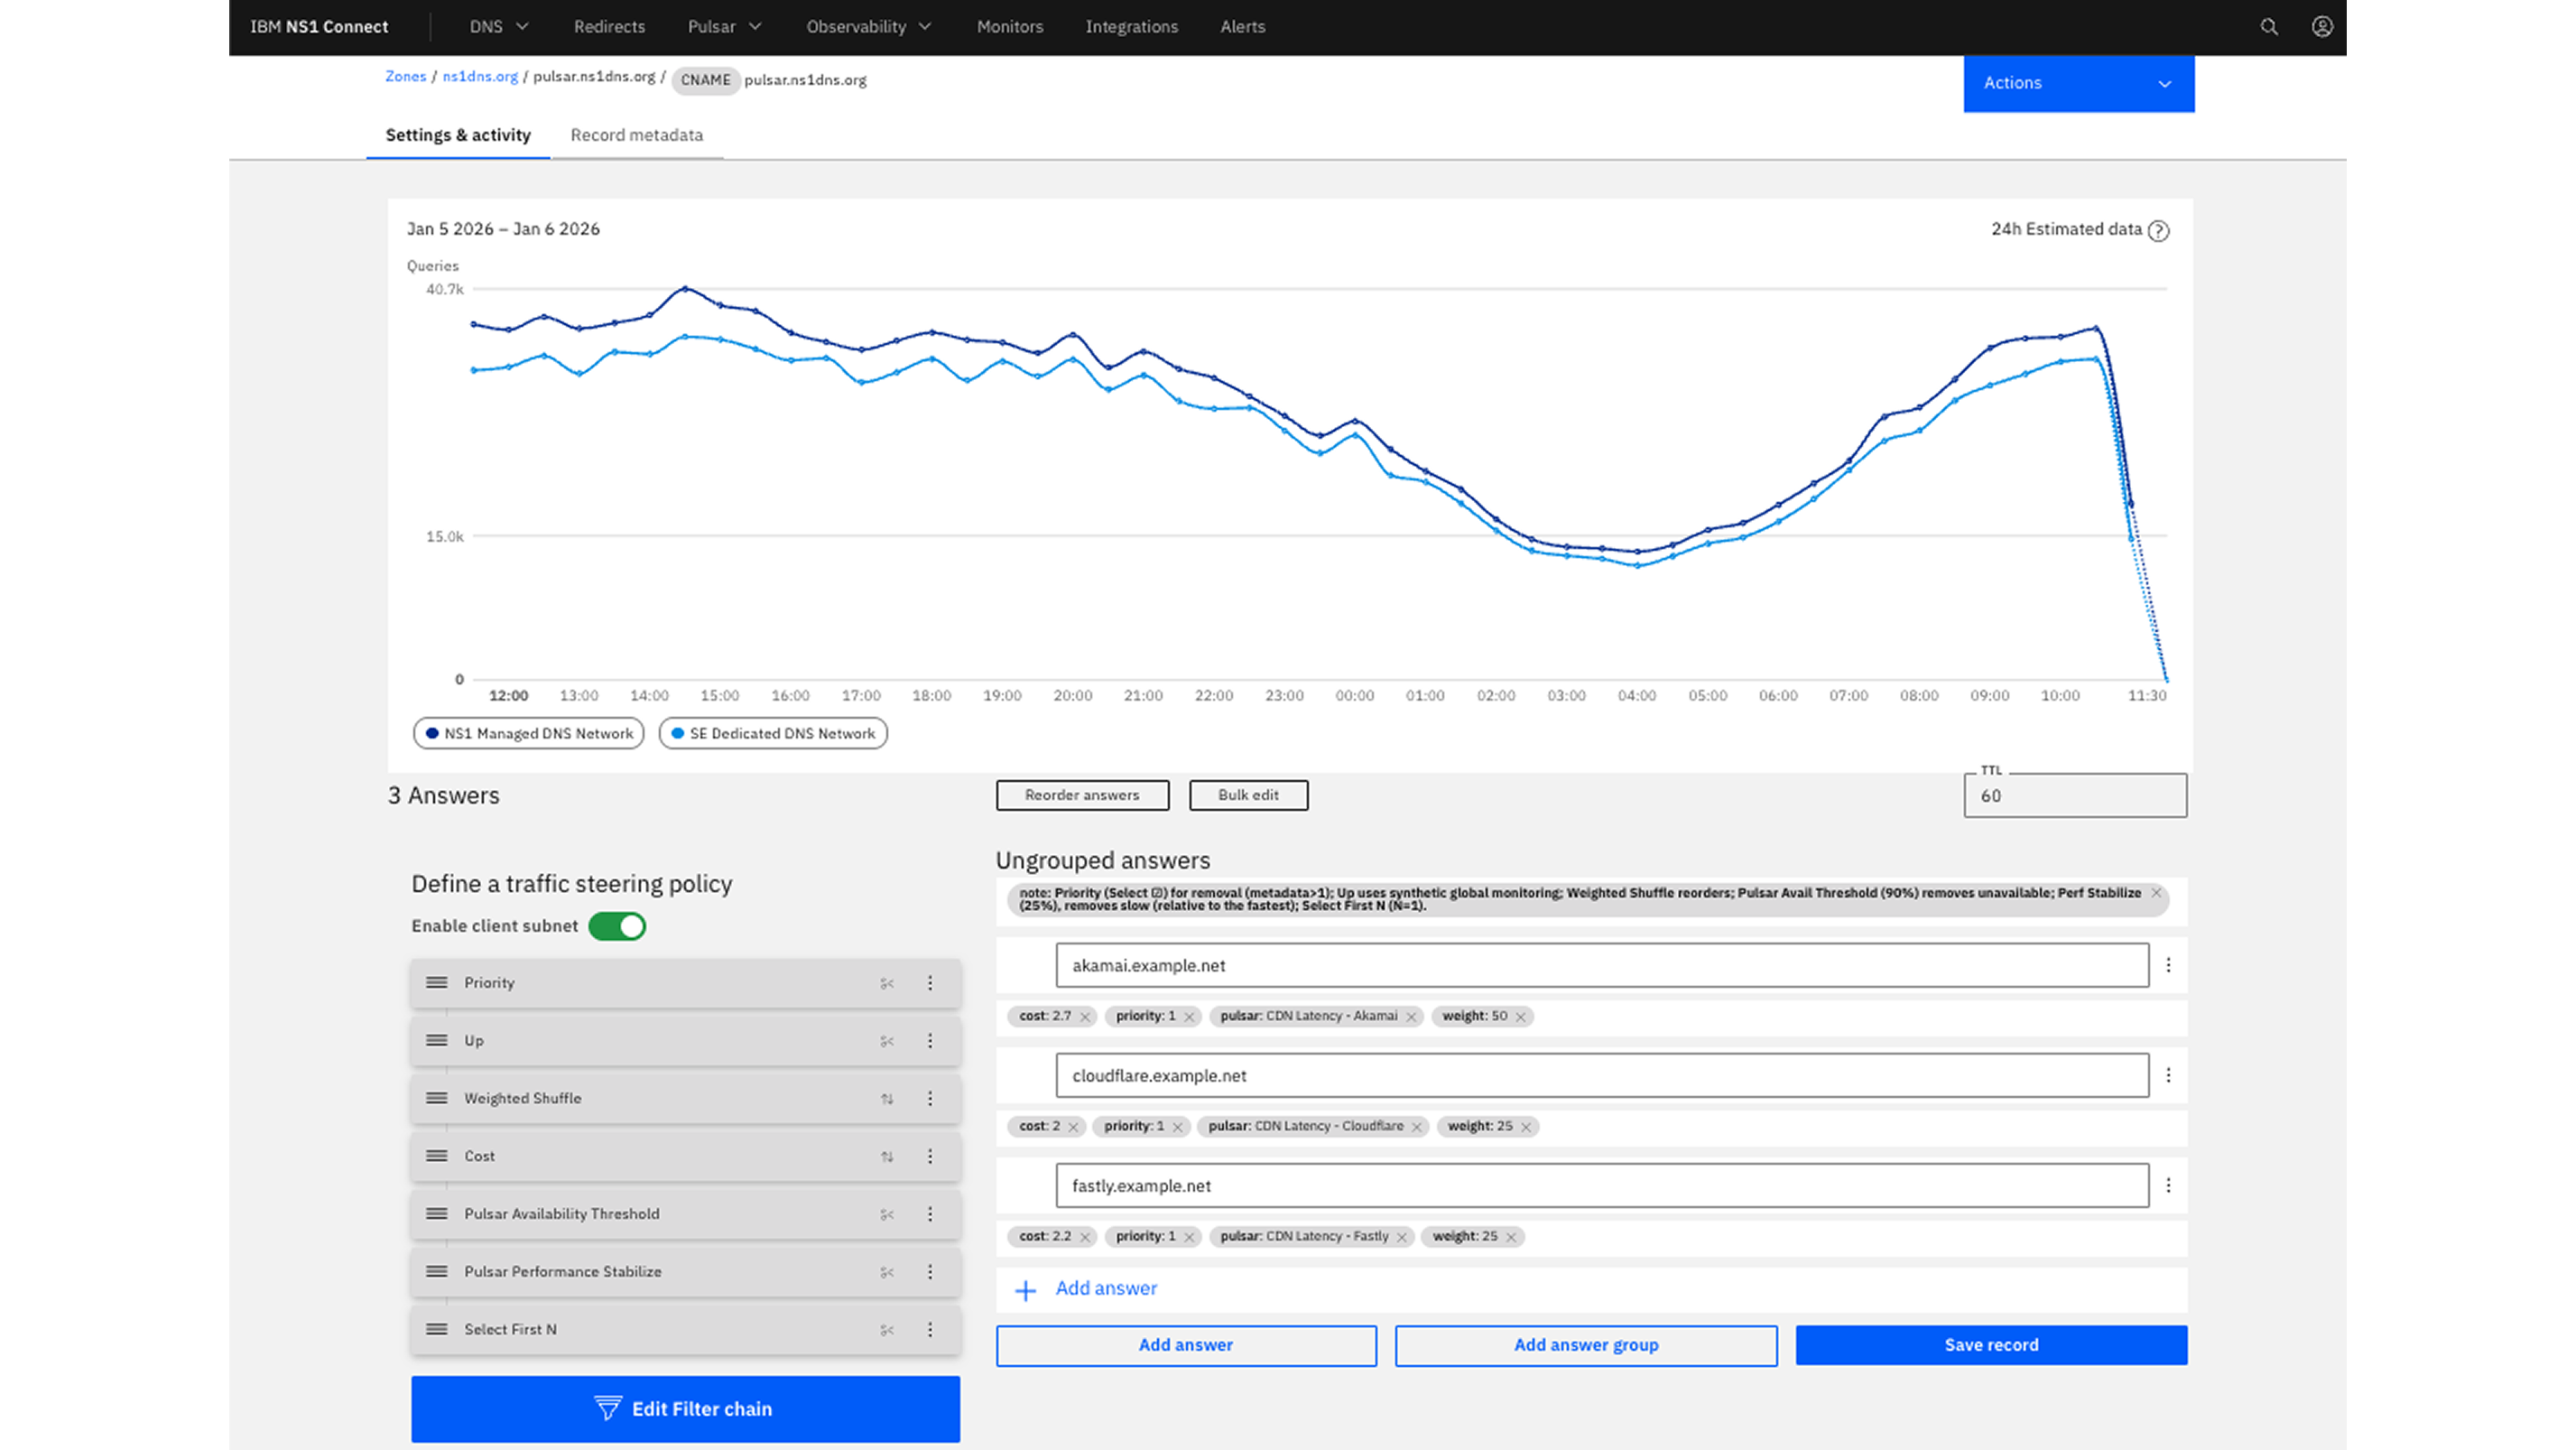Click outlined Add answer button
This screenshot has height=1450, width=2576.
point(1186,1345)
